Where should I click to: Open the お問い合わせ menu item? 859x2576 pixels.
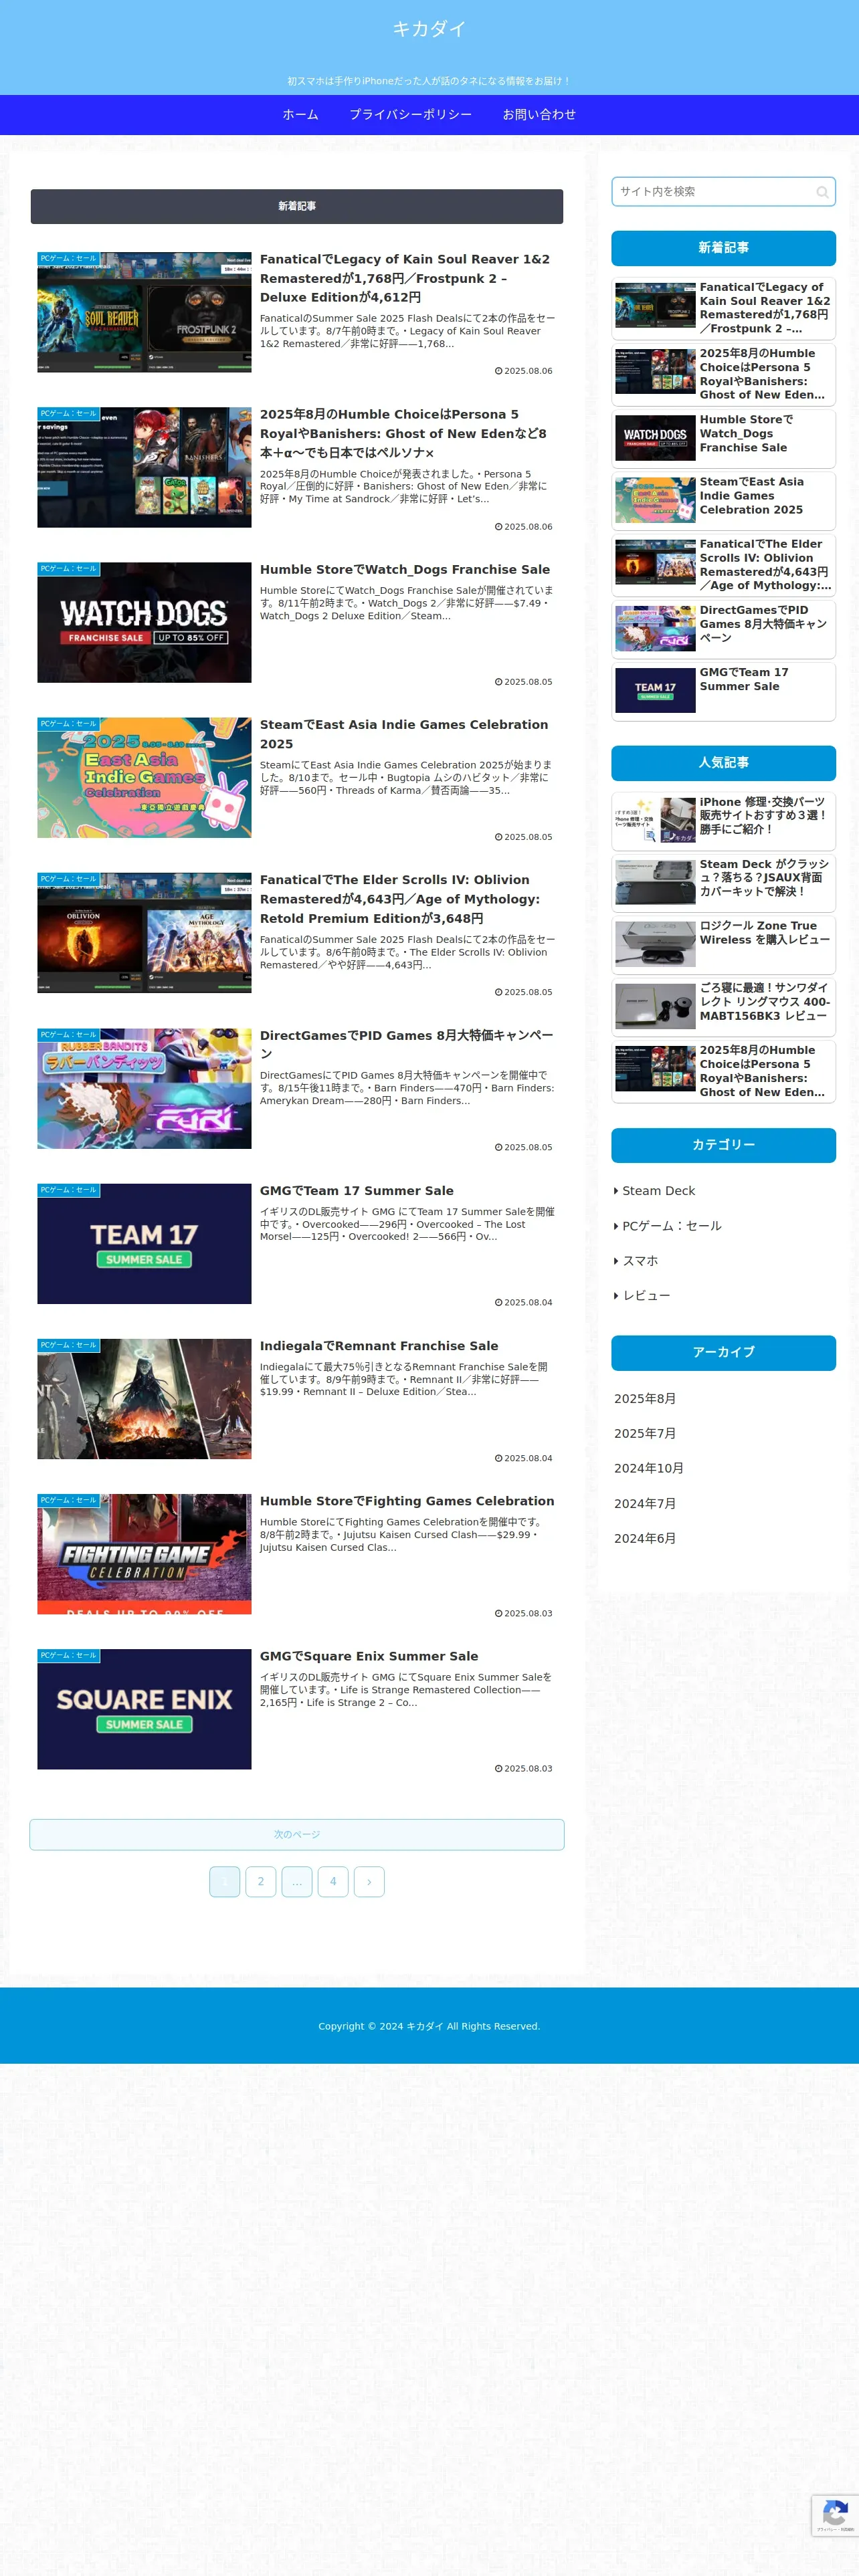click(x=539, y=115)
